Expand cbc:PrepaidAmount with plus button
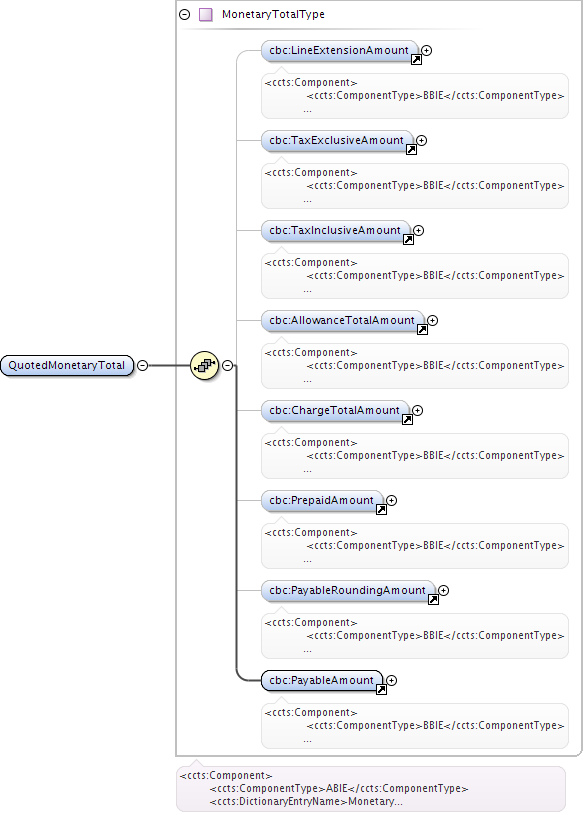Image resolution: width=584 pixels, height=815 pixels. 392,501
